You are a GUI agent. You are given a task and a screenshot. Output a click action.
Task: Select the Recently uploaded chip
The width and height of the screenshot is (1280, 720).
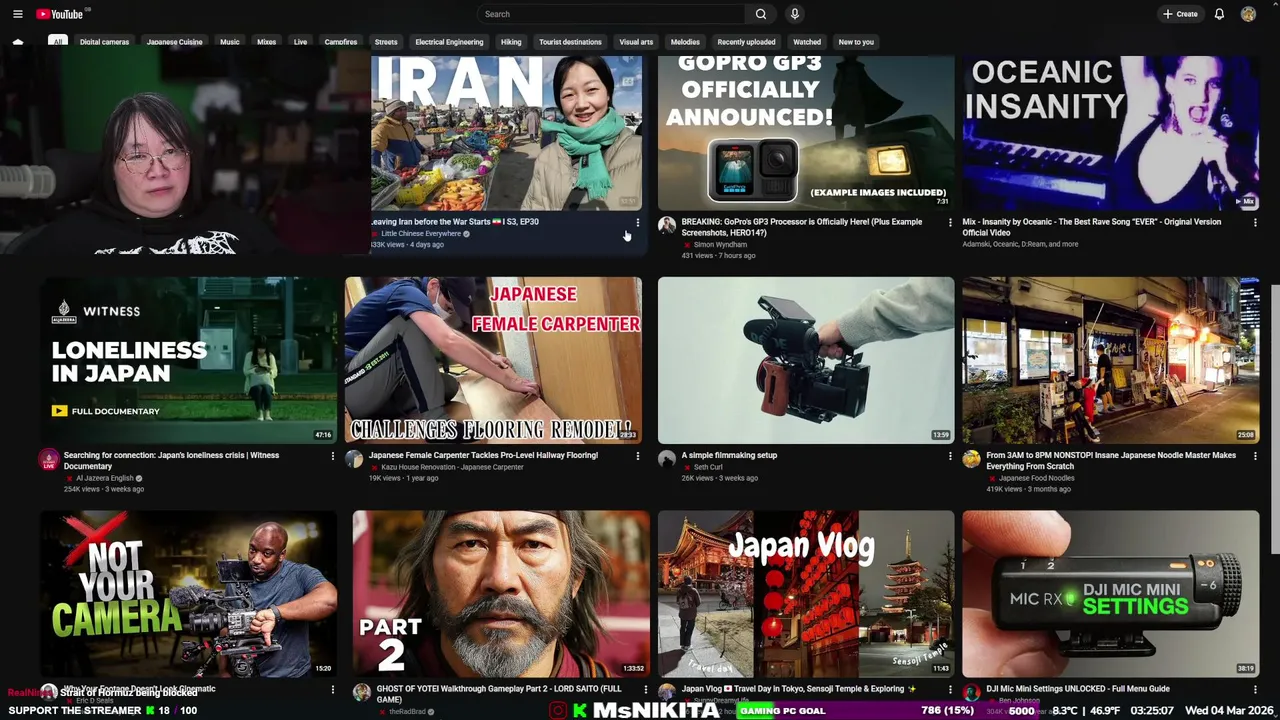pos(746,42)
